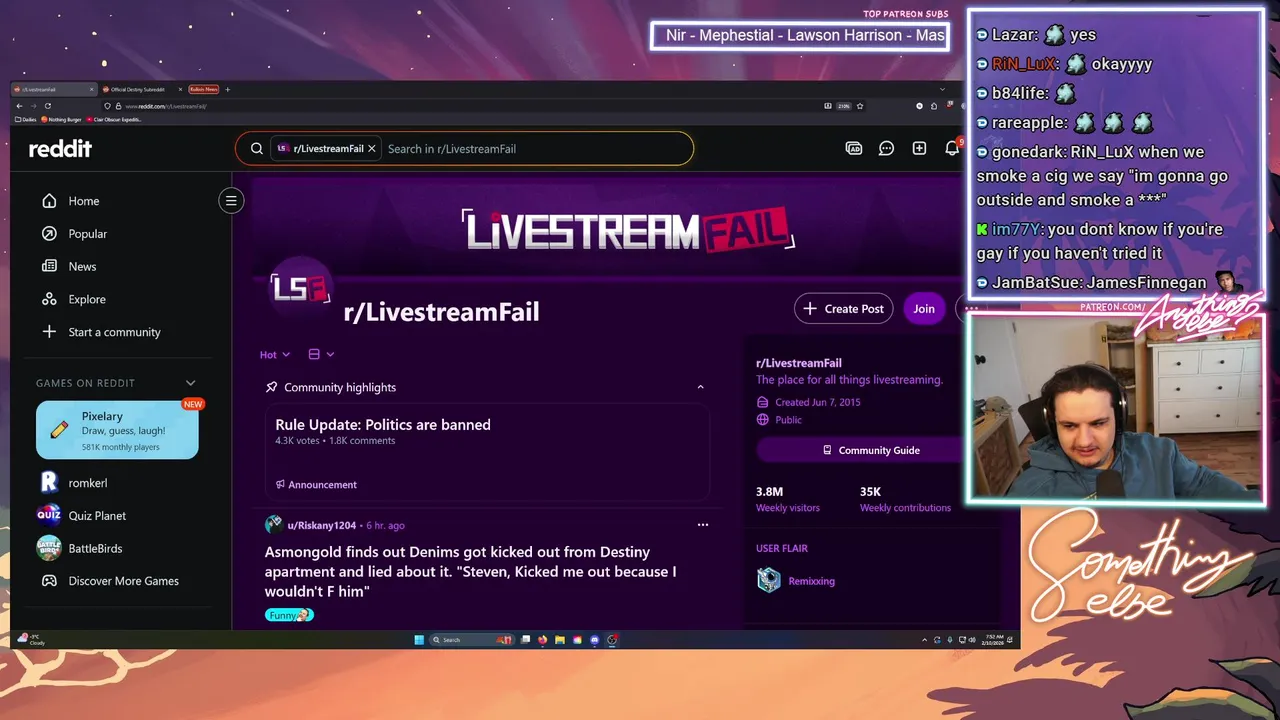This screenshot has width=1280, height=720.
Task: Click the LSF community avatar
Action: 301,288
